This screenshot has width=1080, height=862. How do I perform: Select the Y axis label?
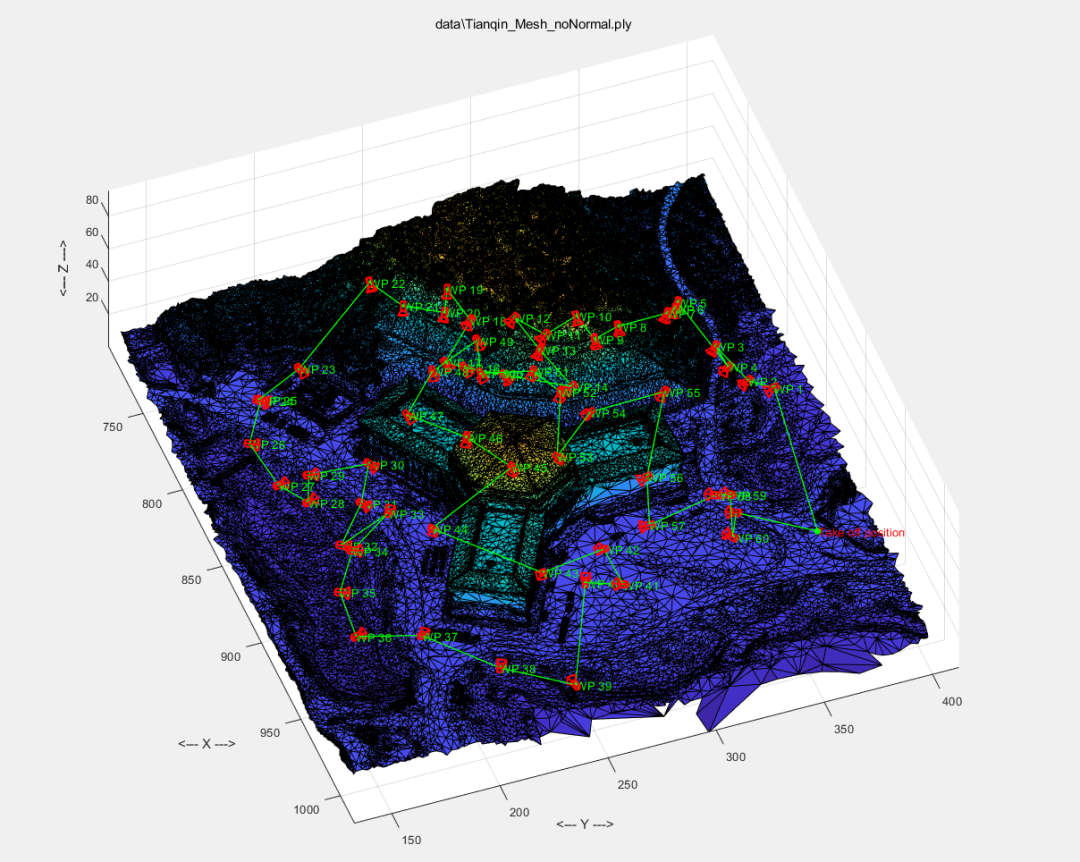pyautogui.click(x=584, y=824)
